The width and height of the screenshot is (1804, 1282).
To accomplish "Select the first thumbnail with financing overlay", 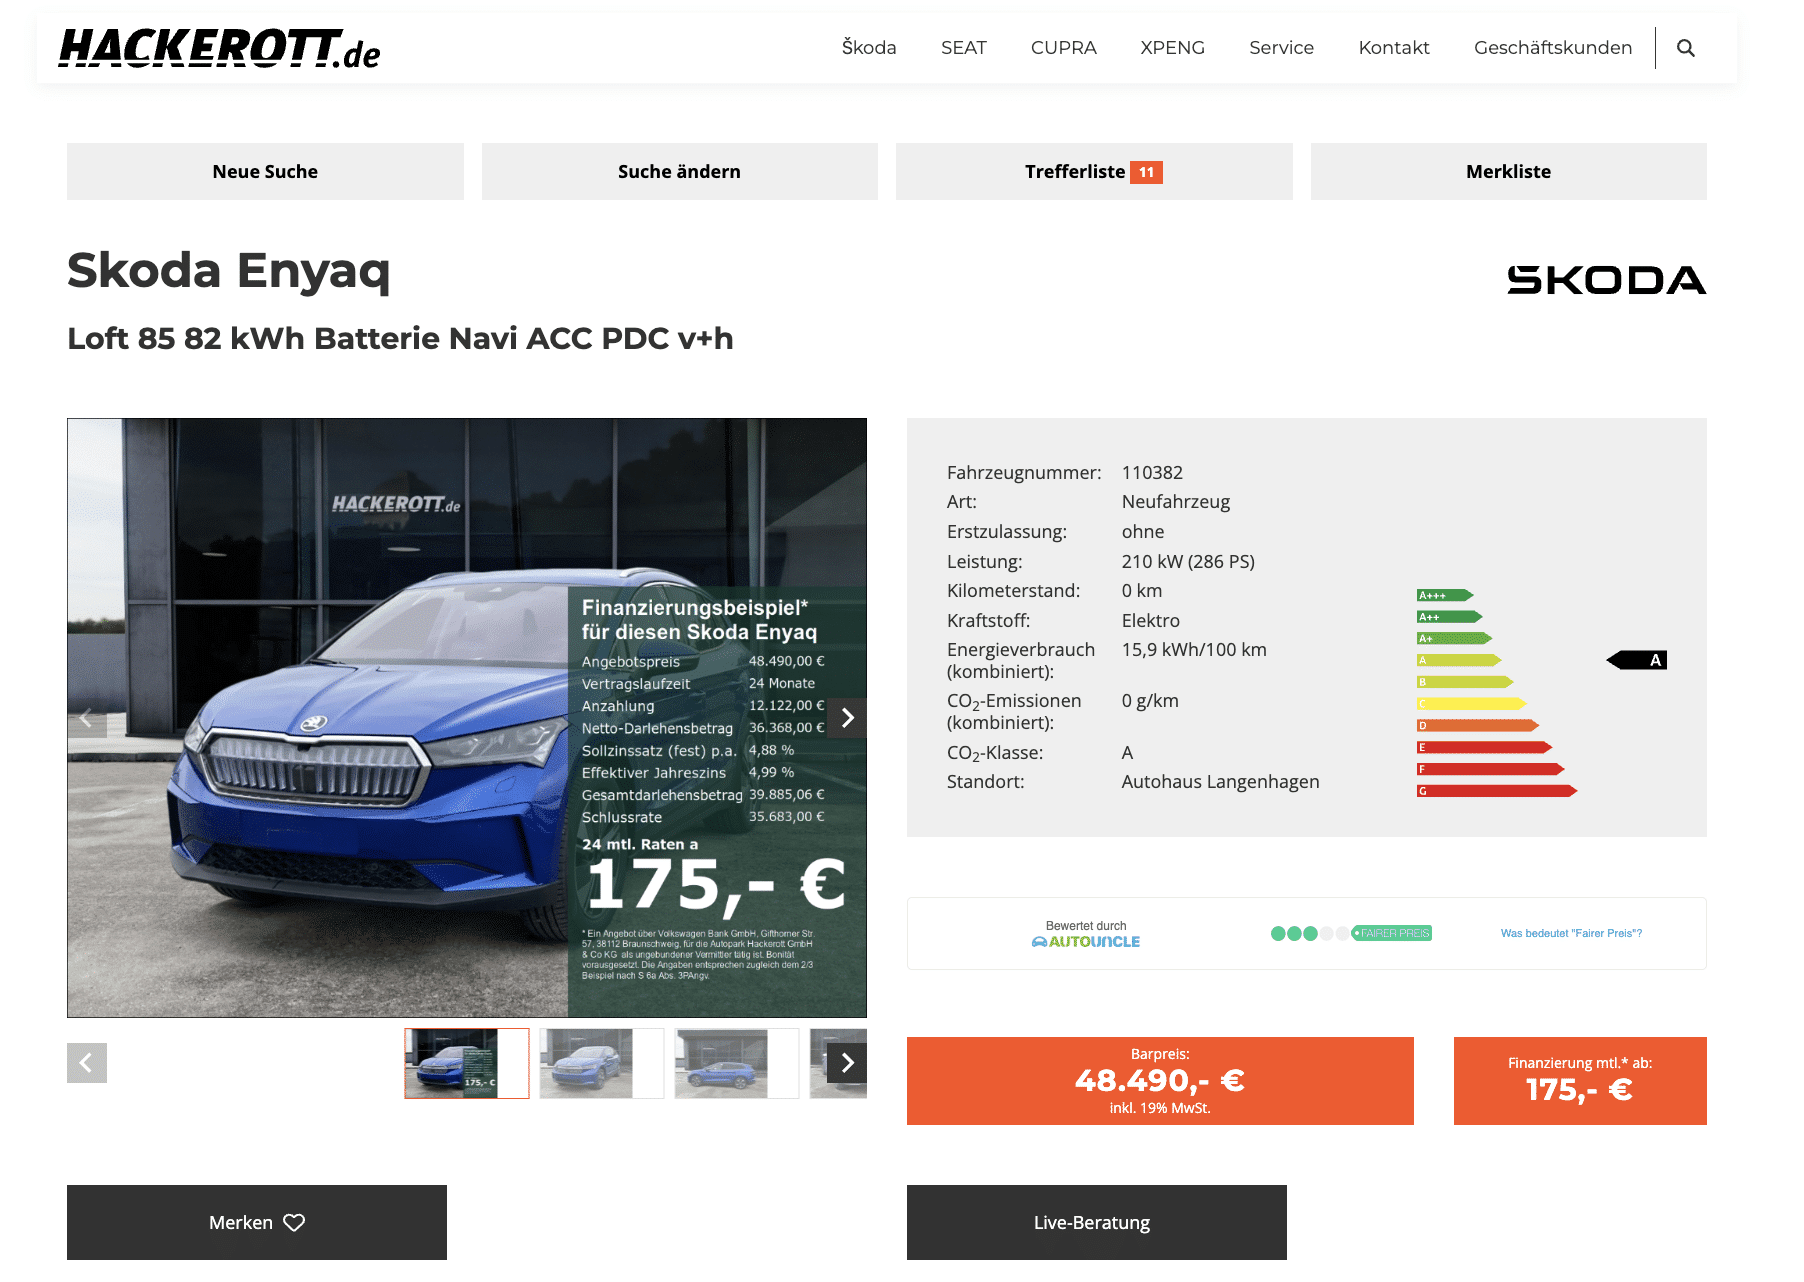I will pyautogui.click(x=467, y=1063).
